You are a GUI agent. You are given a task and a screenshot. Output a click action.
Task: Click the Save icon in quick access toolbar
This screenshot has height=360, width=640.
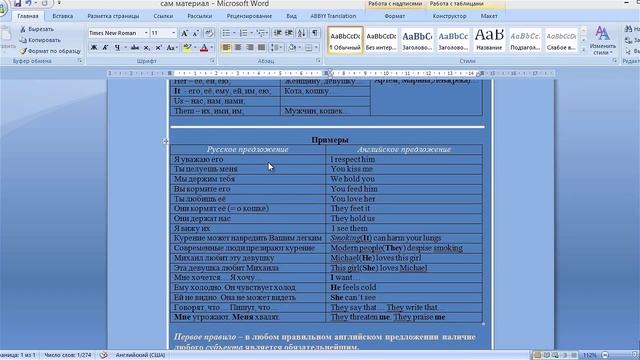[x=17, y=3]
